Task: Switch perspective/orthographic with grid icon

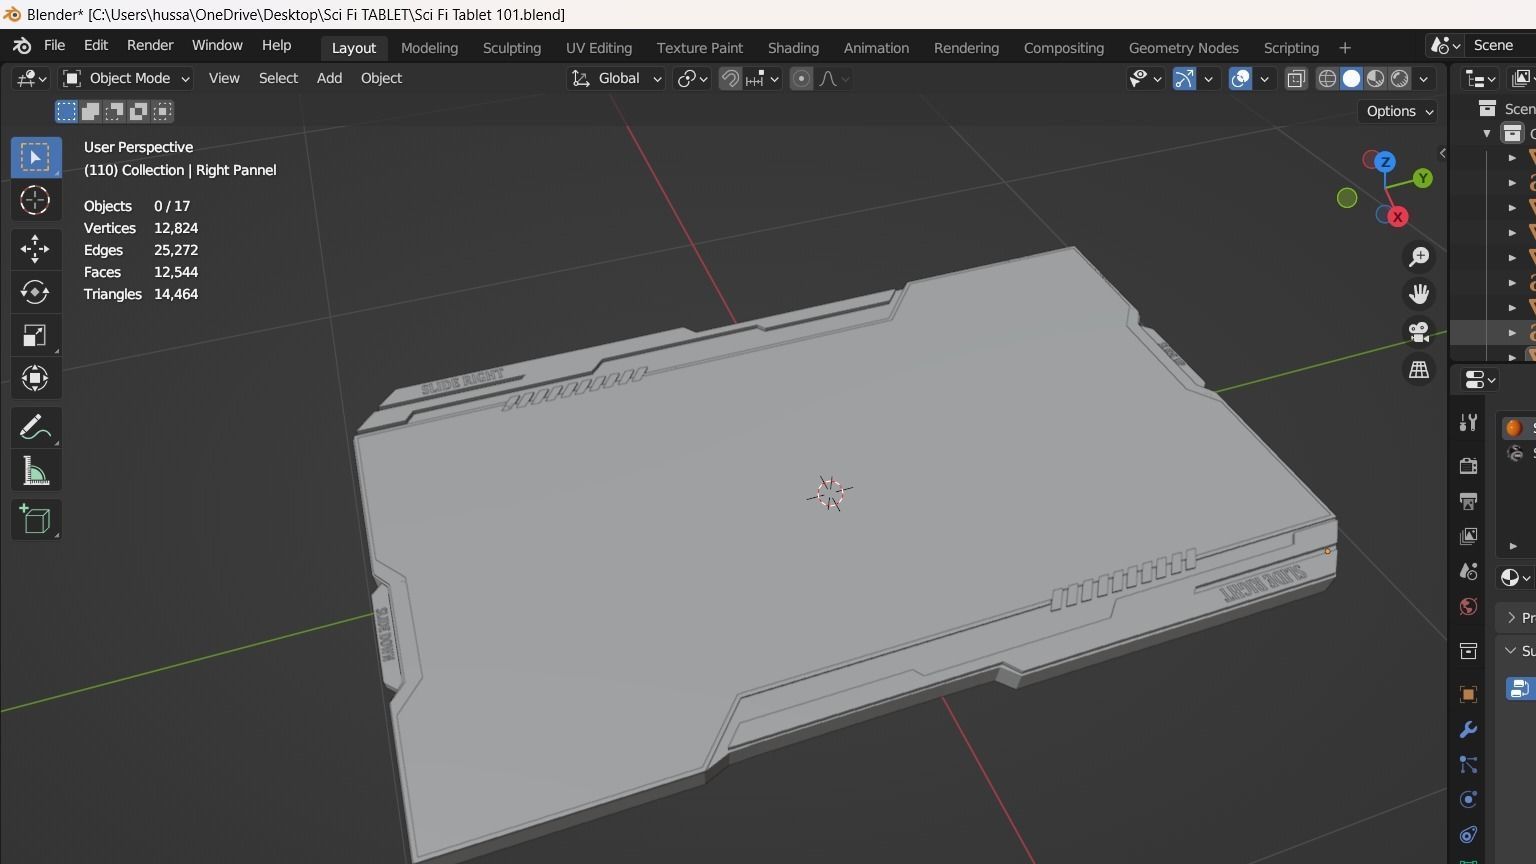Action: tap(1419, 369)
